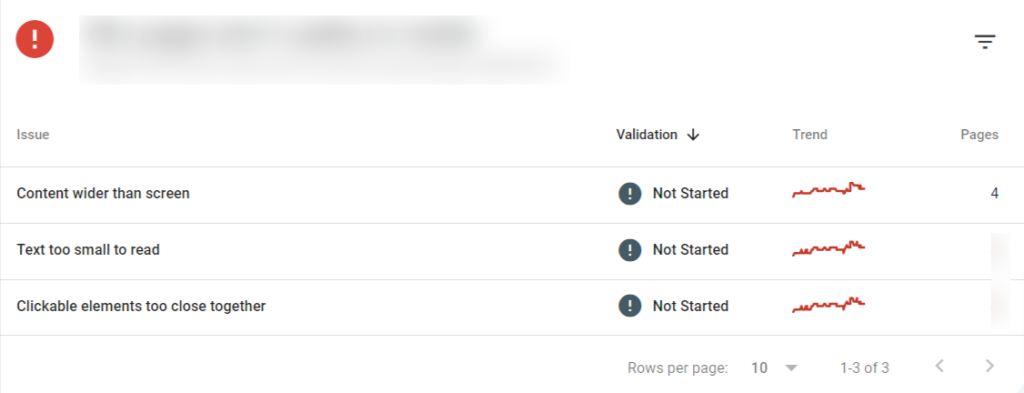Image resolution: width=1024 pixels, height=393 pixels.
Task: Click the Issue column header
Action: [x=33, y=134]
